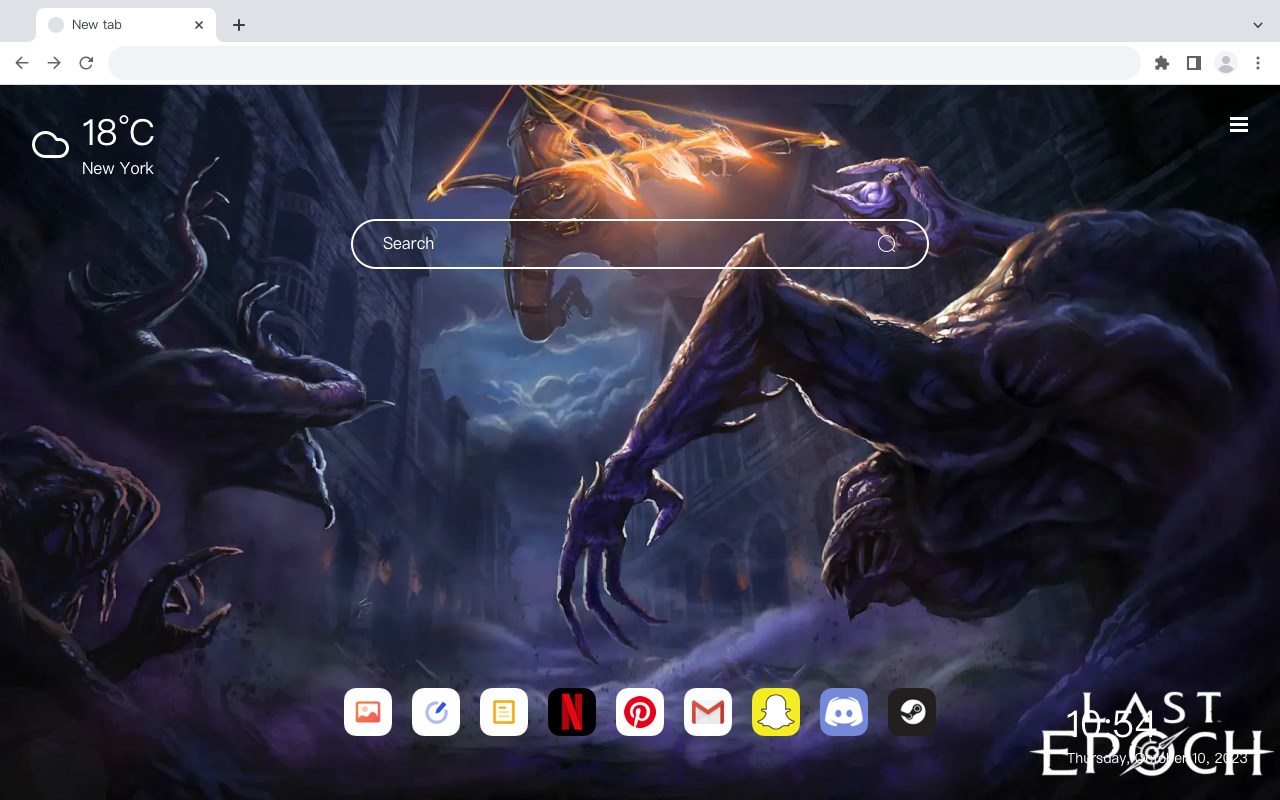Toggle the browser side panel

[1193, 63]
